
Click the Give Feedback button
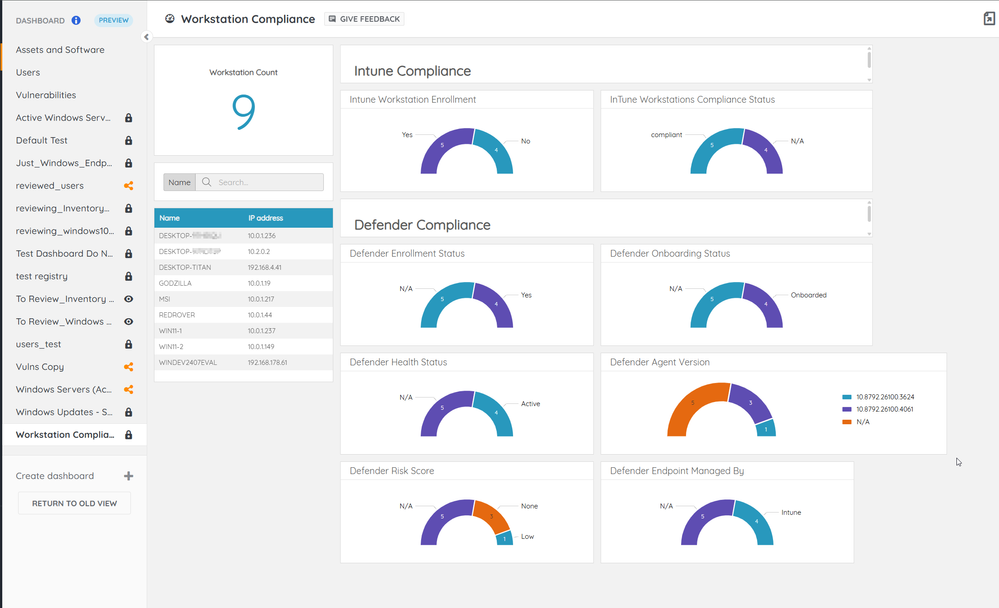364,19
